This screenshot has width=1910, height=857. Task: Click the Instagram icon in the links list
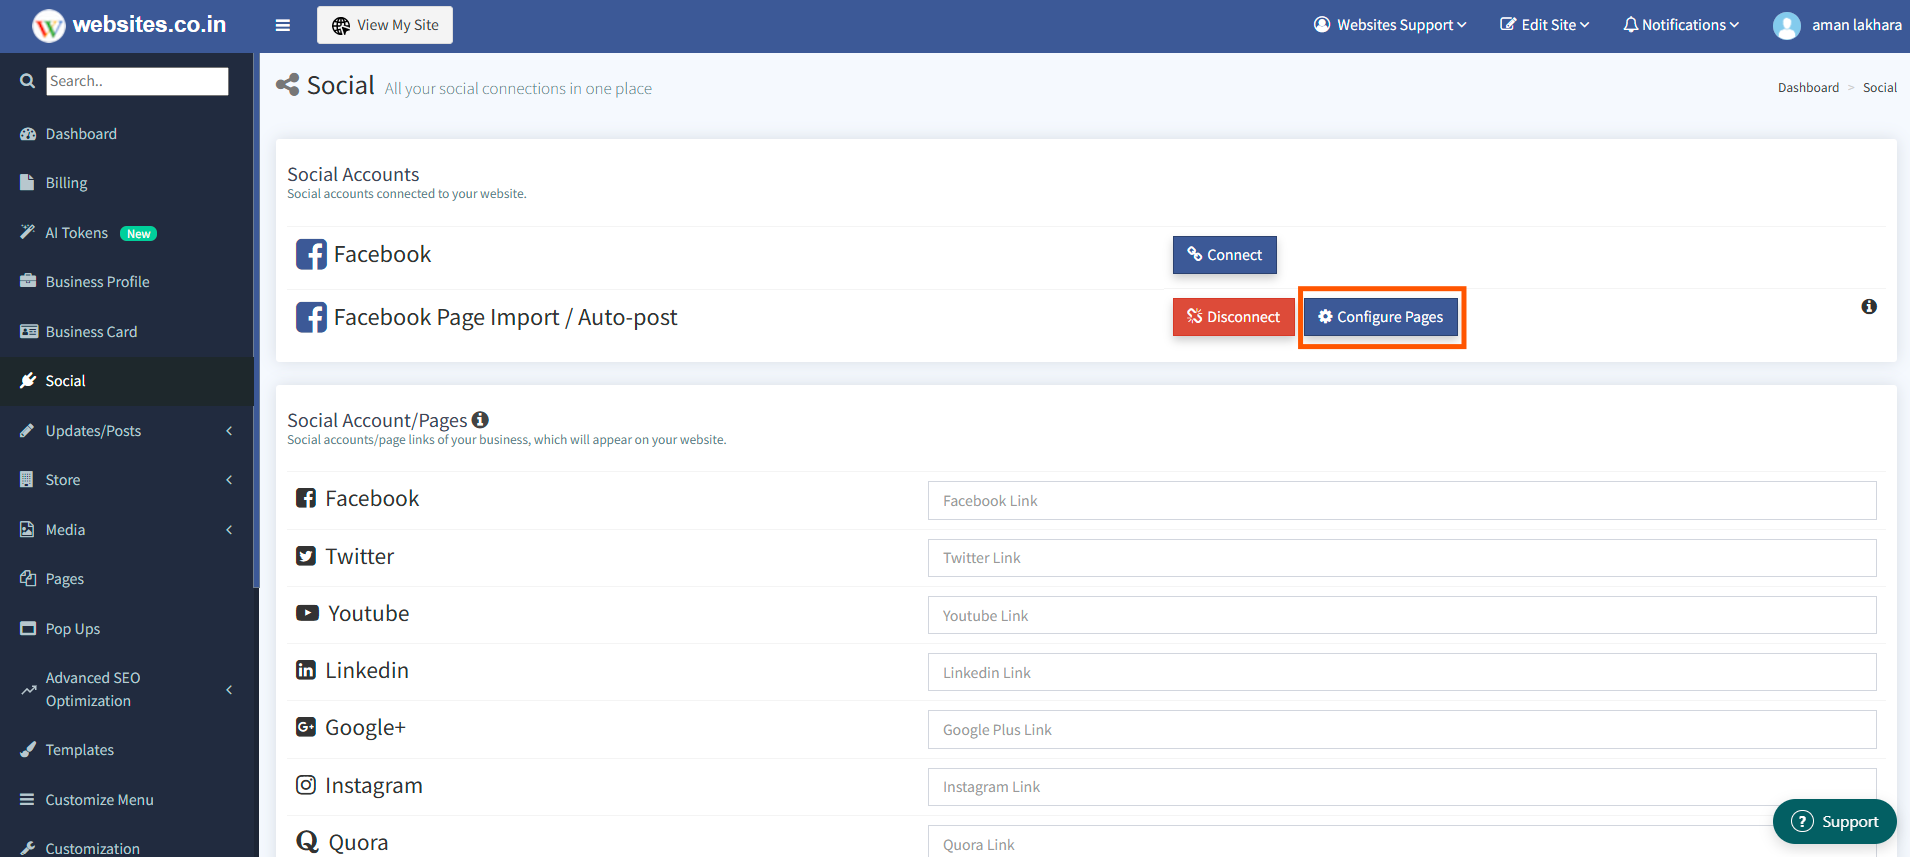point(306,785)
